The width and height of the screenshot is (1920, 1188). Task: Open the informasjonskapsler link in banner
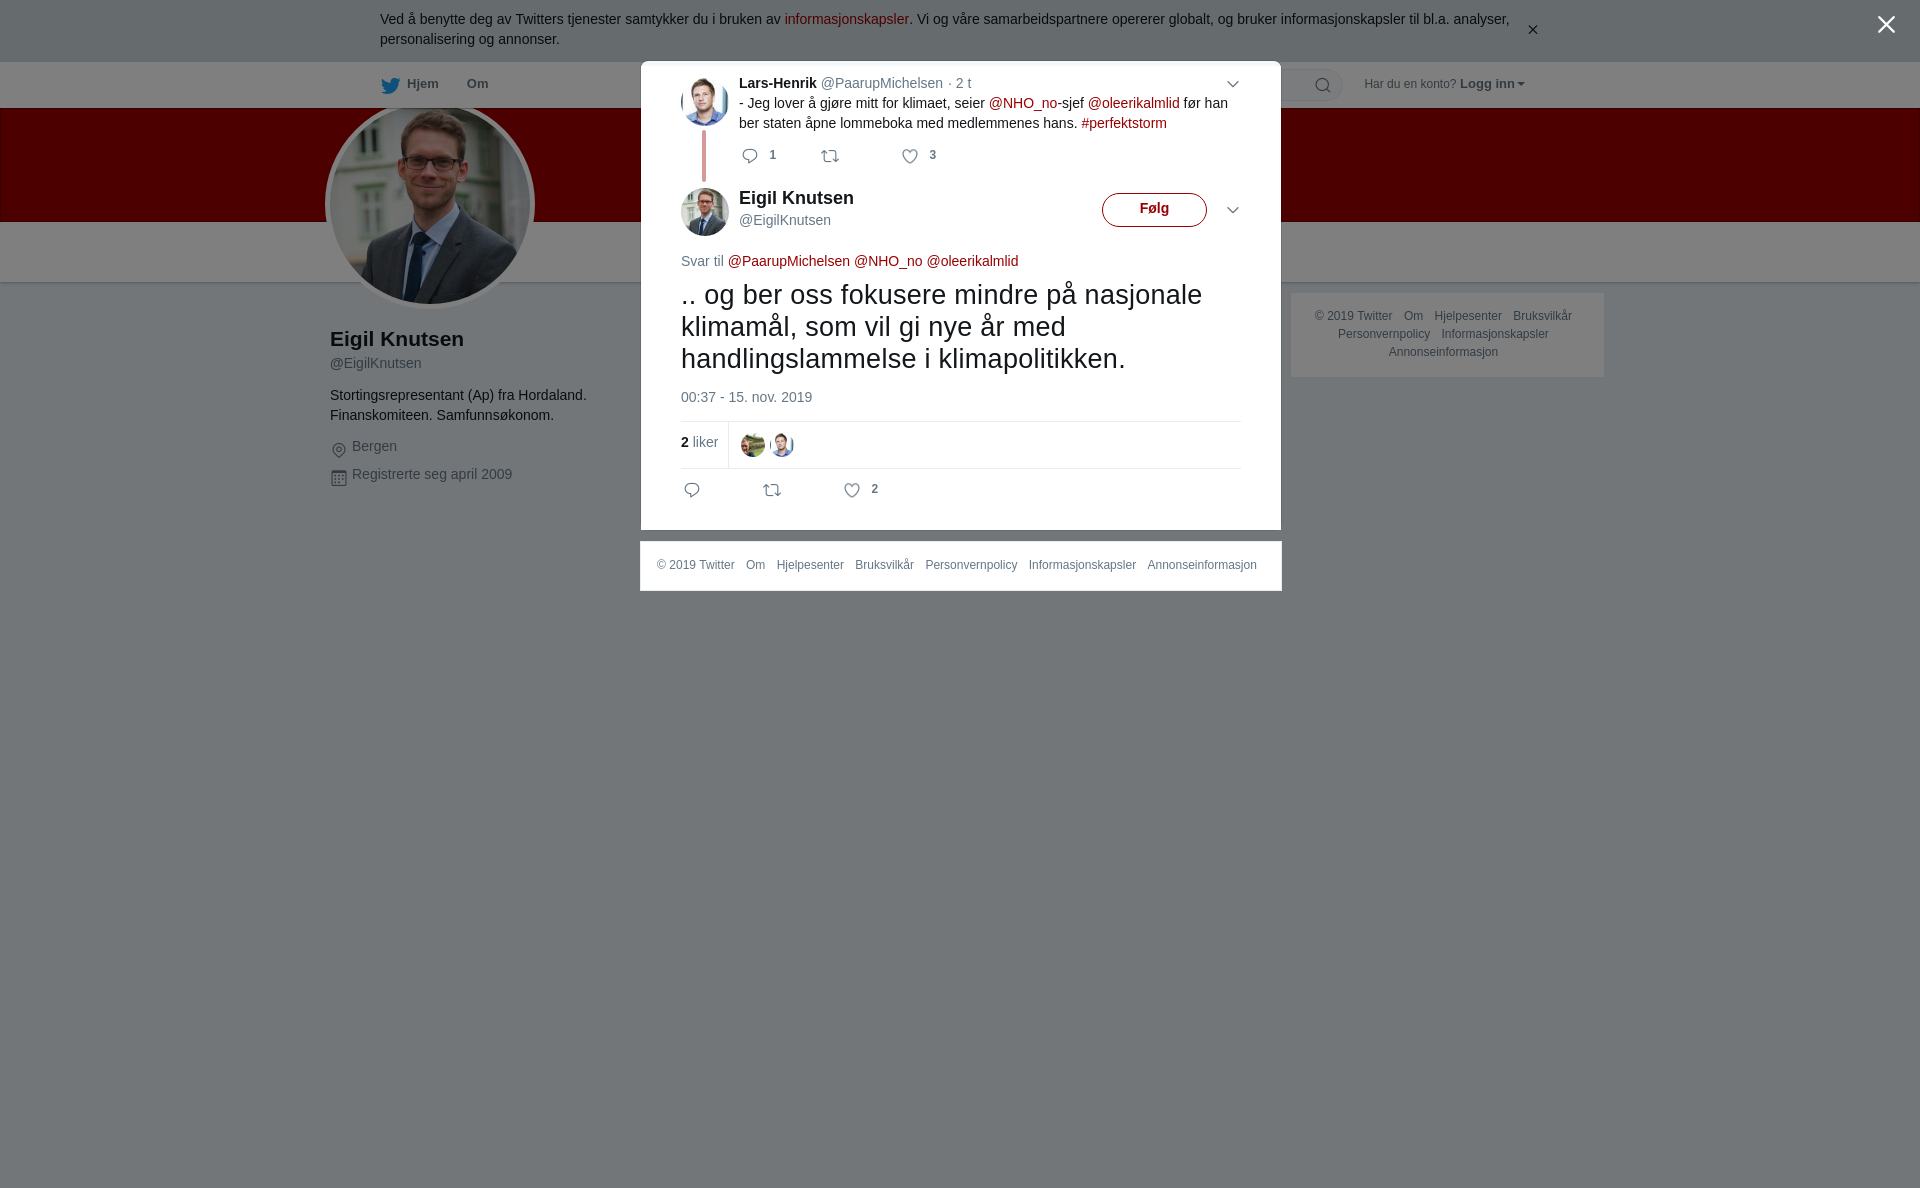846,19
